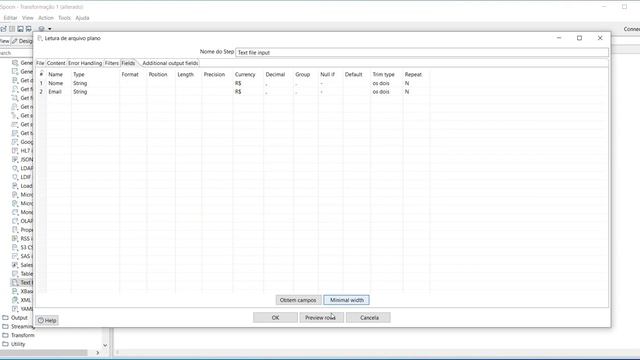This screenshot has height=360, width=640.
Task: Click the save-as icon in Spoon toolbar
Action: [x=29, y=29]
